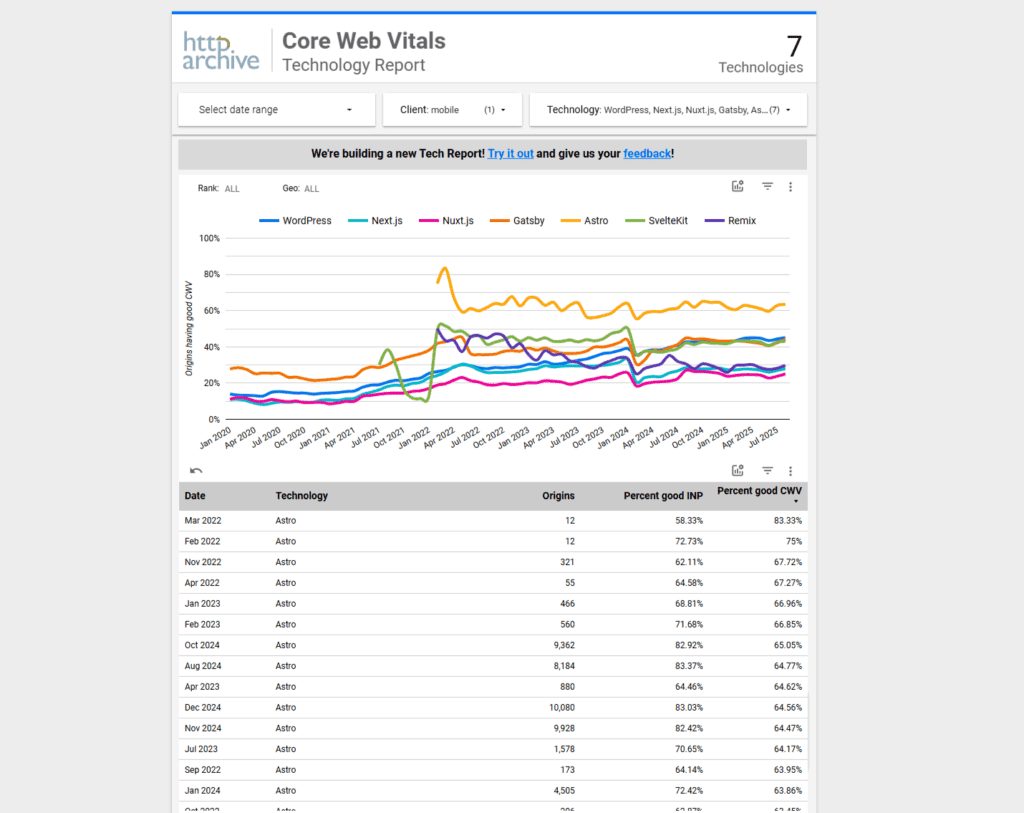Click Astro line peak on chart
1024x813 pixels.
point(445,268)
